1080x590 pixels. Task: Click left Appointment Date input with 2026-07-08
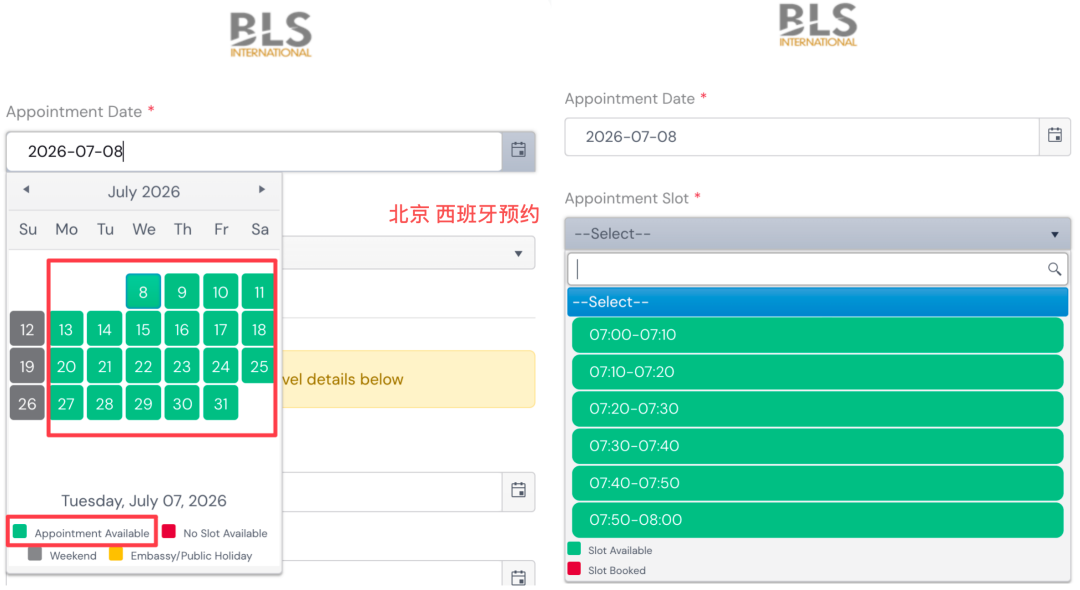(254, 151)
